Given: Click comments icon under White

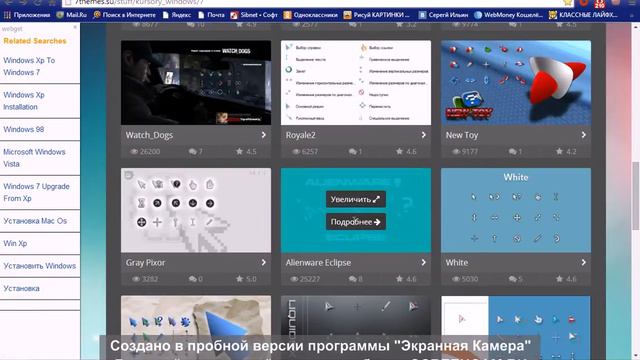Looking at the screenshot, I should 513,279.
